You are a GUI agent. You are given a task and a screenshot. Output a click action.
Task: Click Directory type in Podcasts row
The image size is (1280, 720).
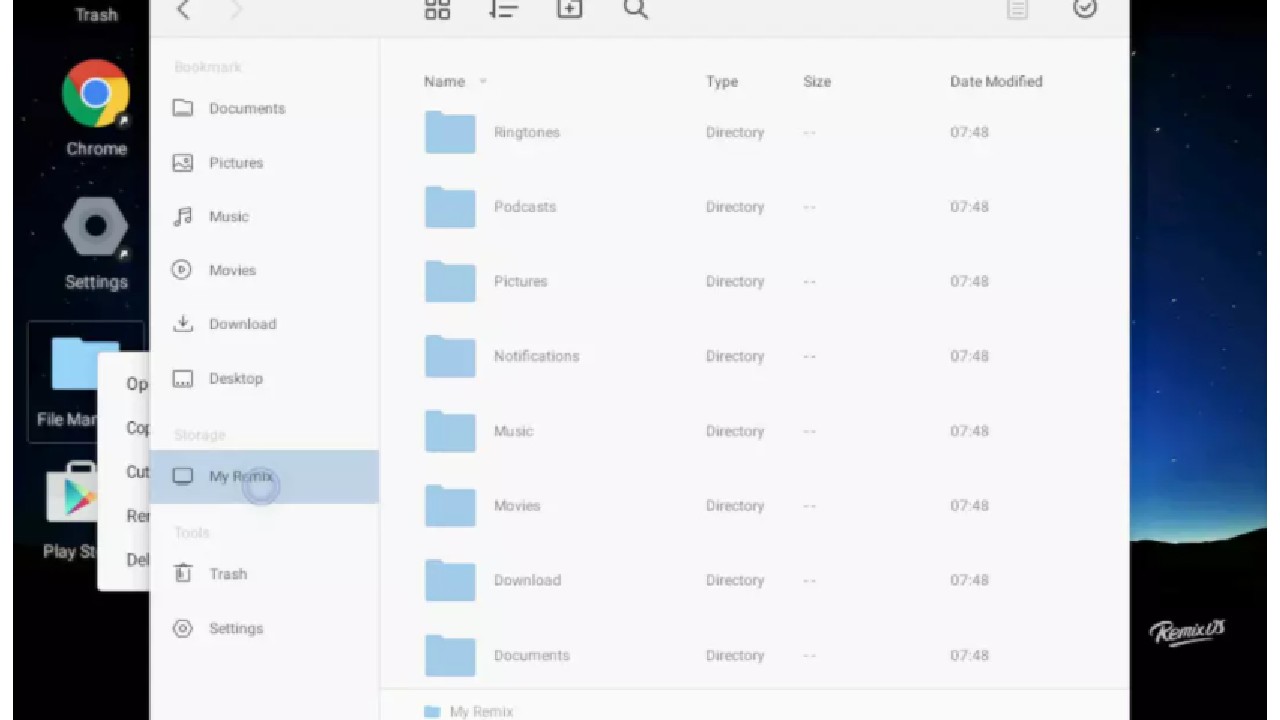point(735,207)
